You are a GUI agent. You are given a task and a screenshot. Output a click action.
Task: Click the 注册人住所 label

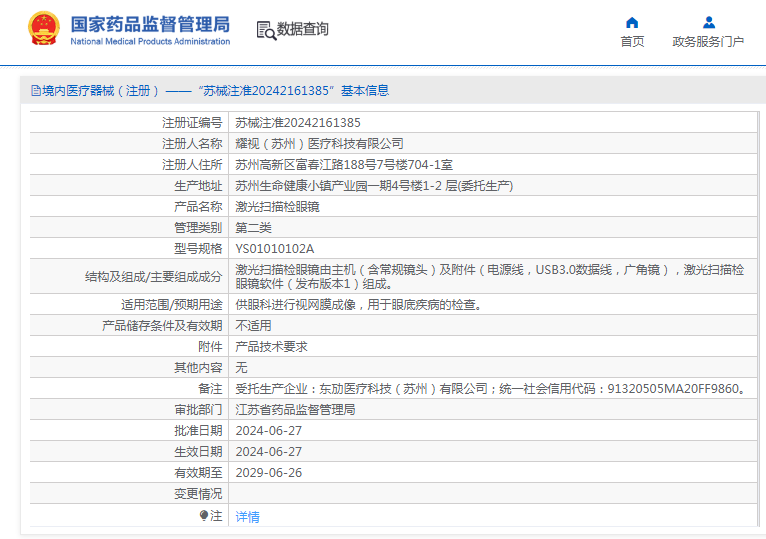point(192,165)
